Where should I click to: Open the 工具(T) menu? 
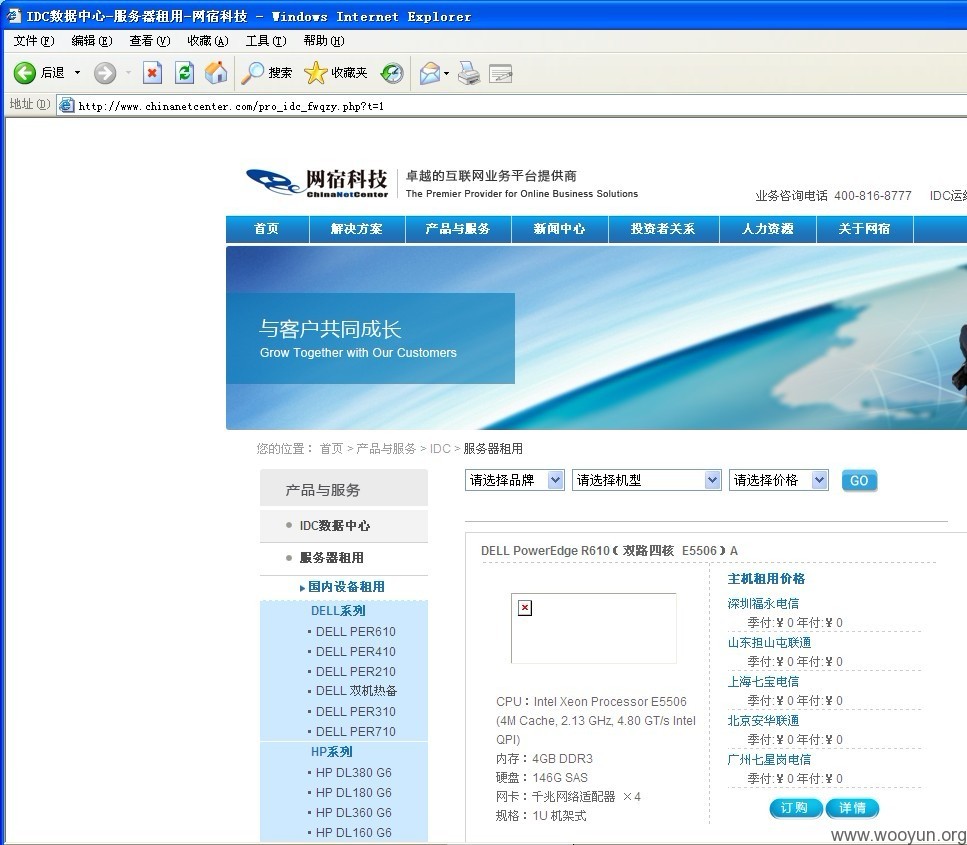[x=266, y=41]
